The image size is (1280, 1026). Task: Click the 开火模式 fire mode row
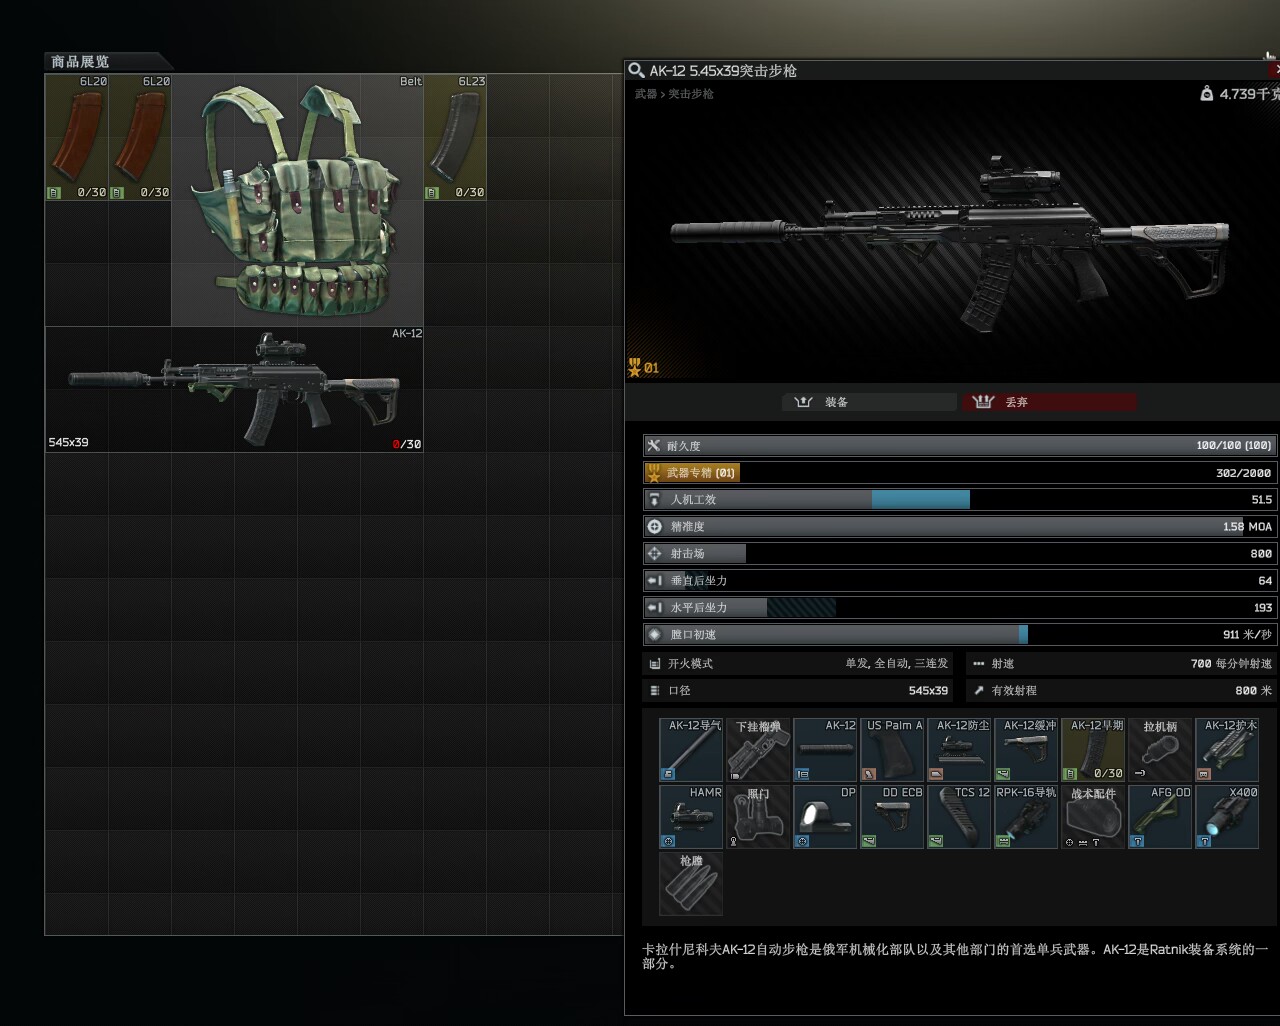(798, 663)
